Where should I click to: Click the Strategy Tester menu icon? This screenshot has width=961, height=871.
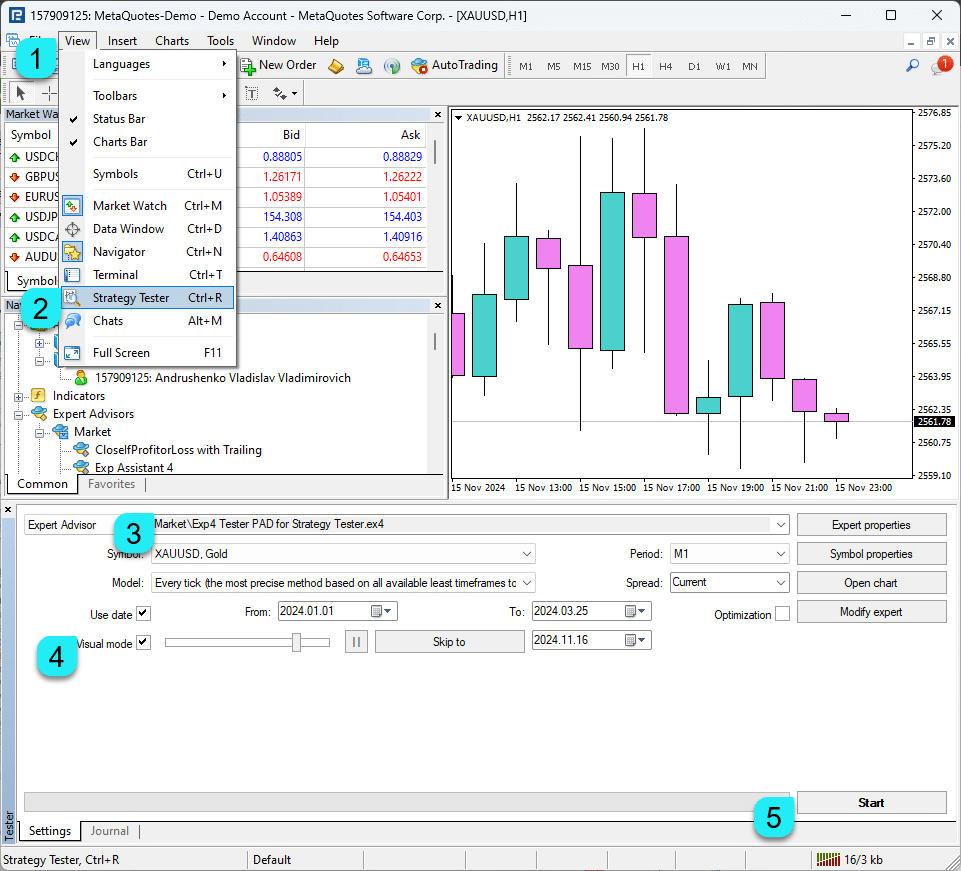click(73, 298)
